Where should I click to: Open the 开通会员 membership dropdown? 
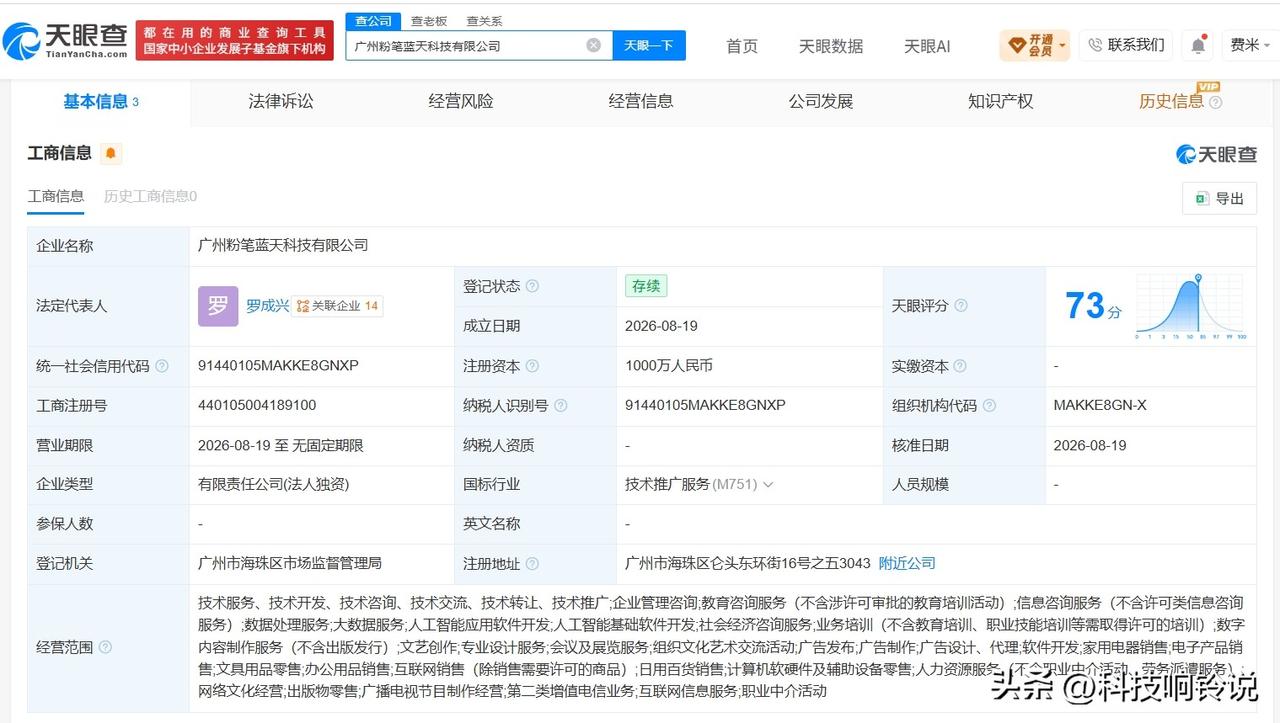point(1034,45)
